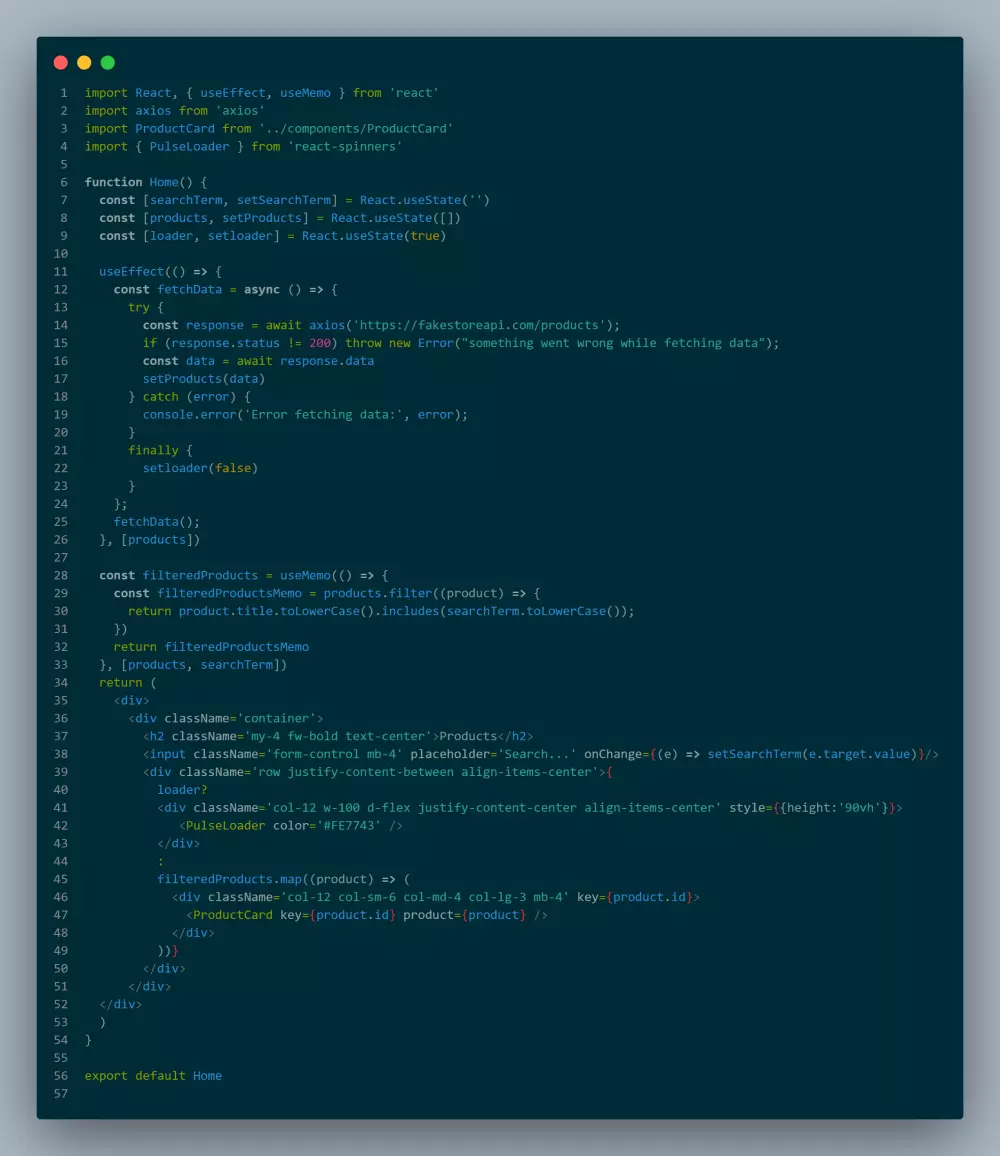The width and height of the screenshot is (1000, 1156).
Task: Select the useEffect keyword on line 11
Action: pos(131,271)
